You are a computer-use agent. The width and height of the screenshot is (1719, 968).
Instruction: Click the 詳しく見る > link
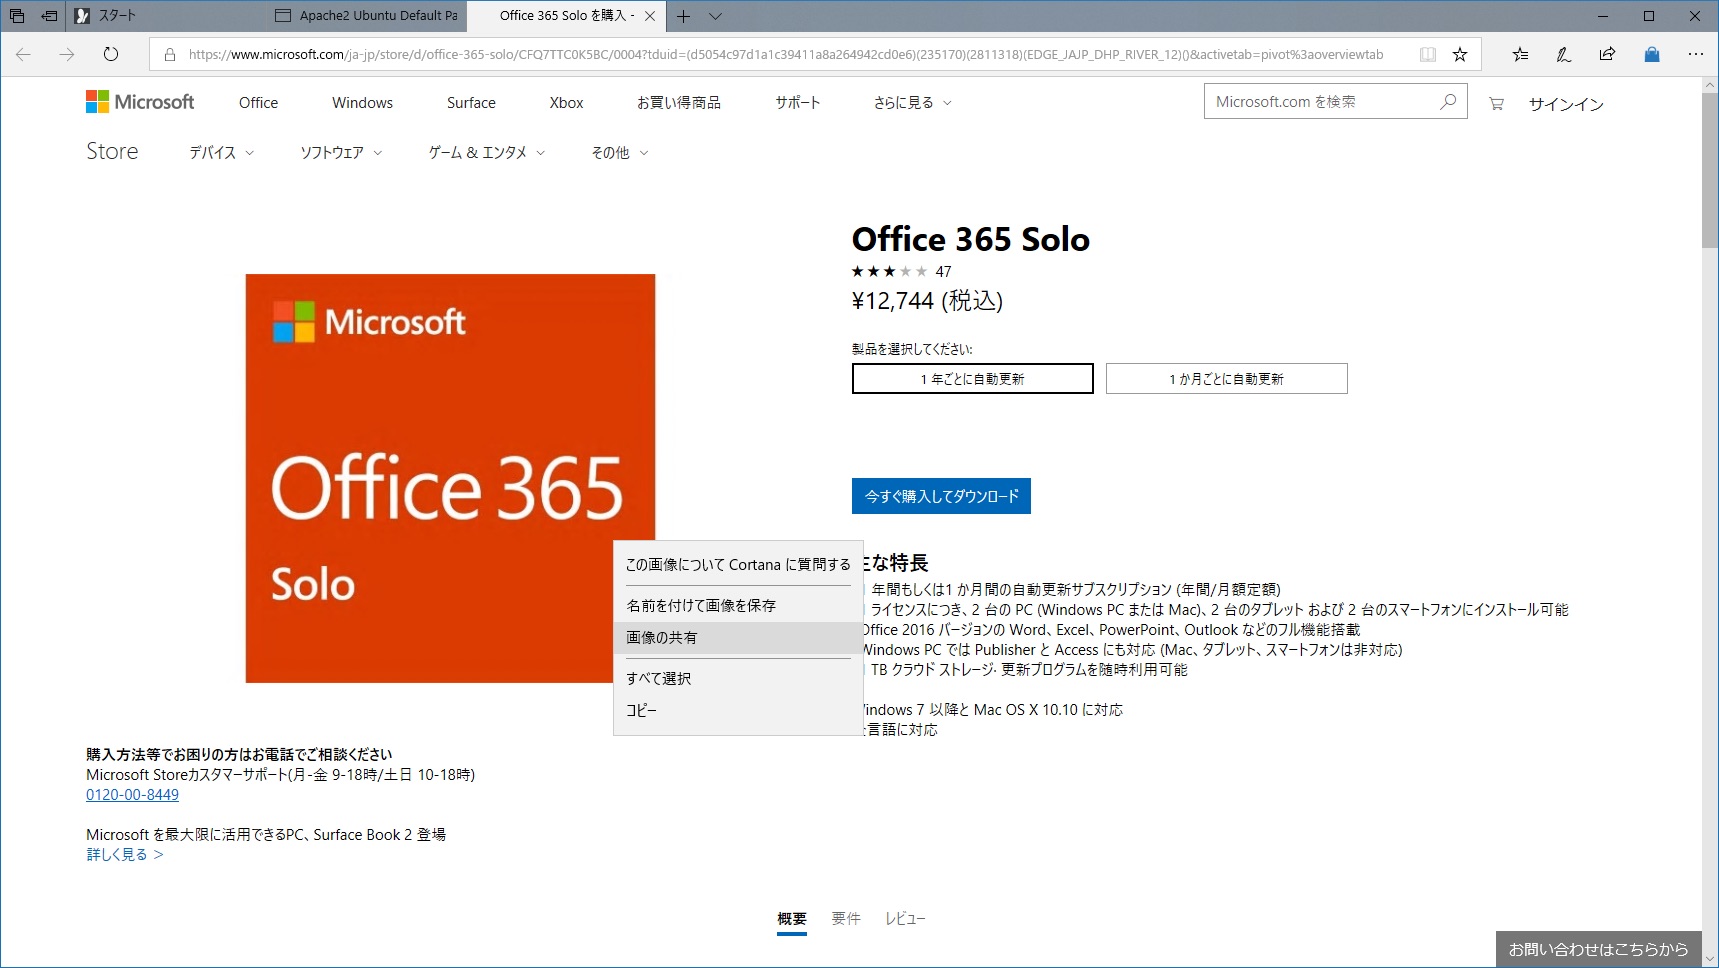click(x=125, y=855)
